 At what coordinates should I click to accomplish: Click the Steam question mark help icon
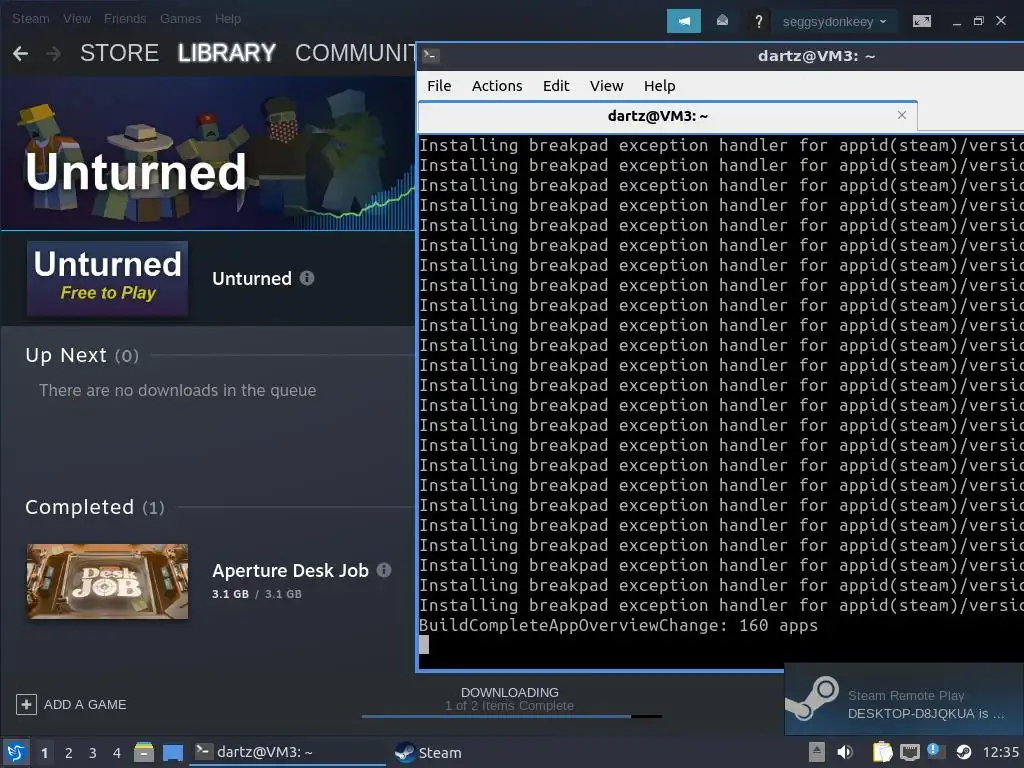758,22
